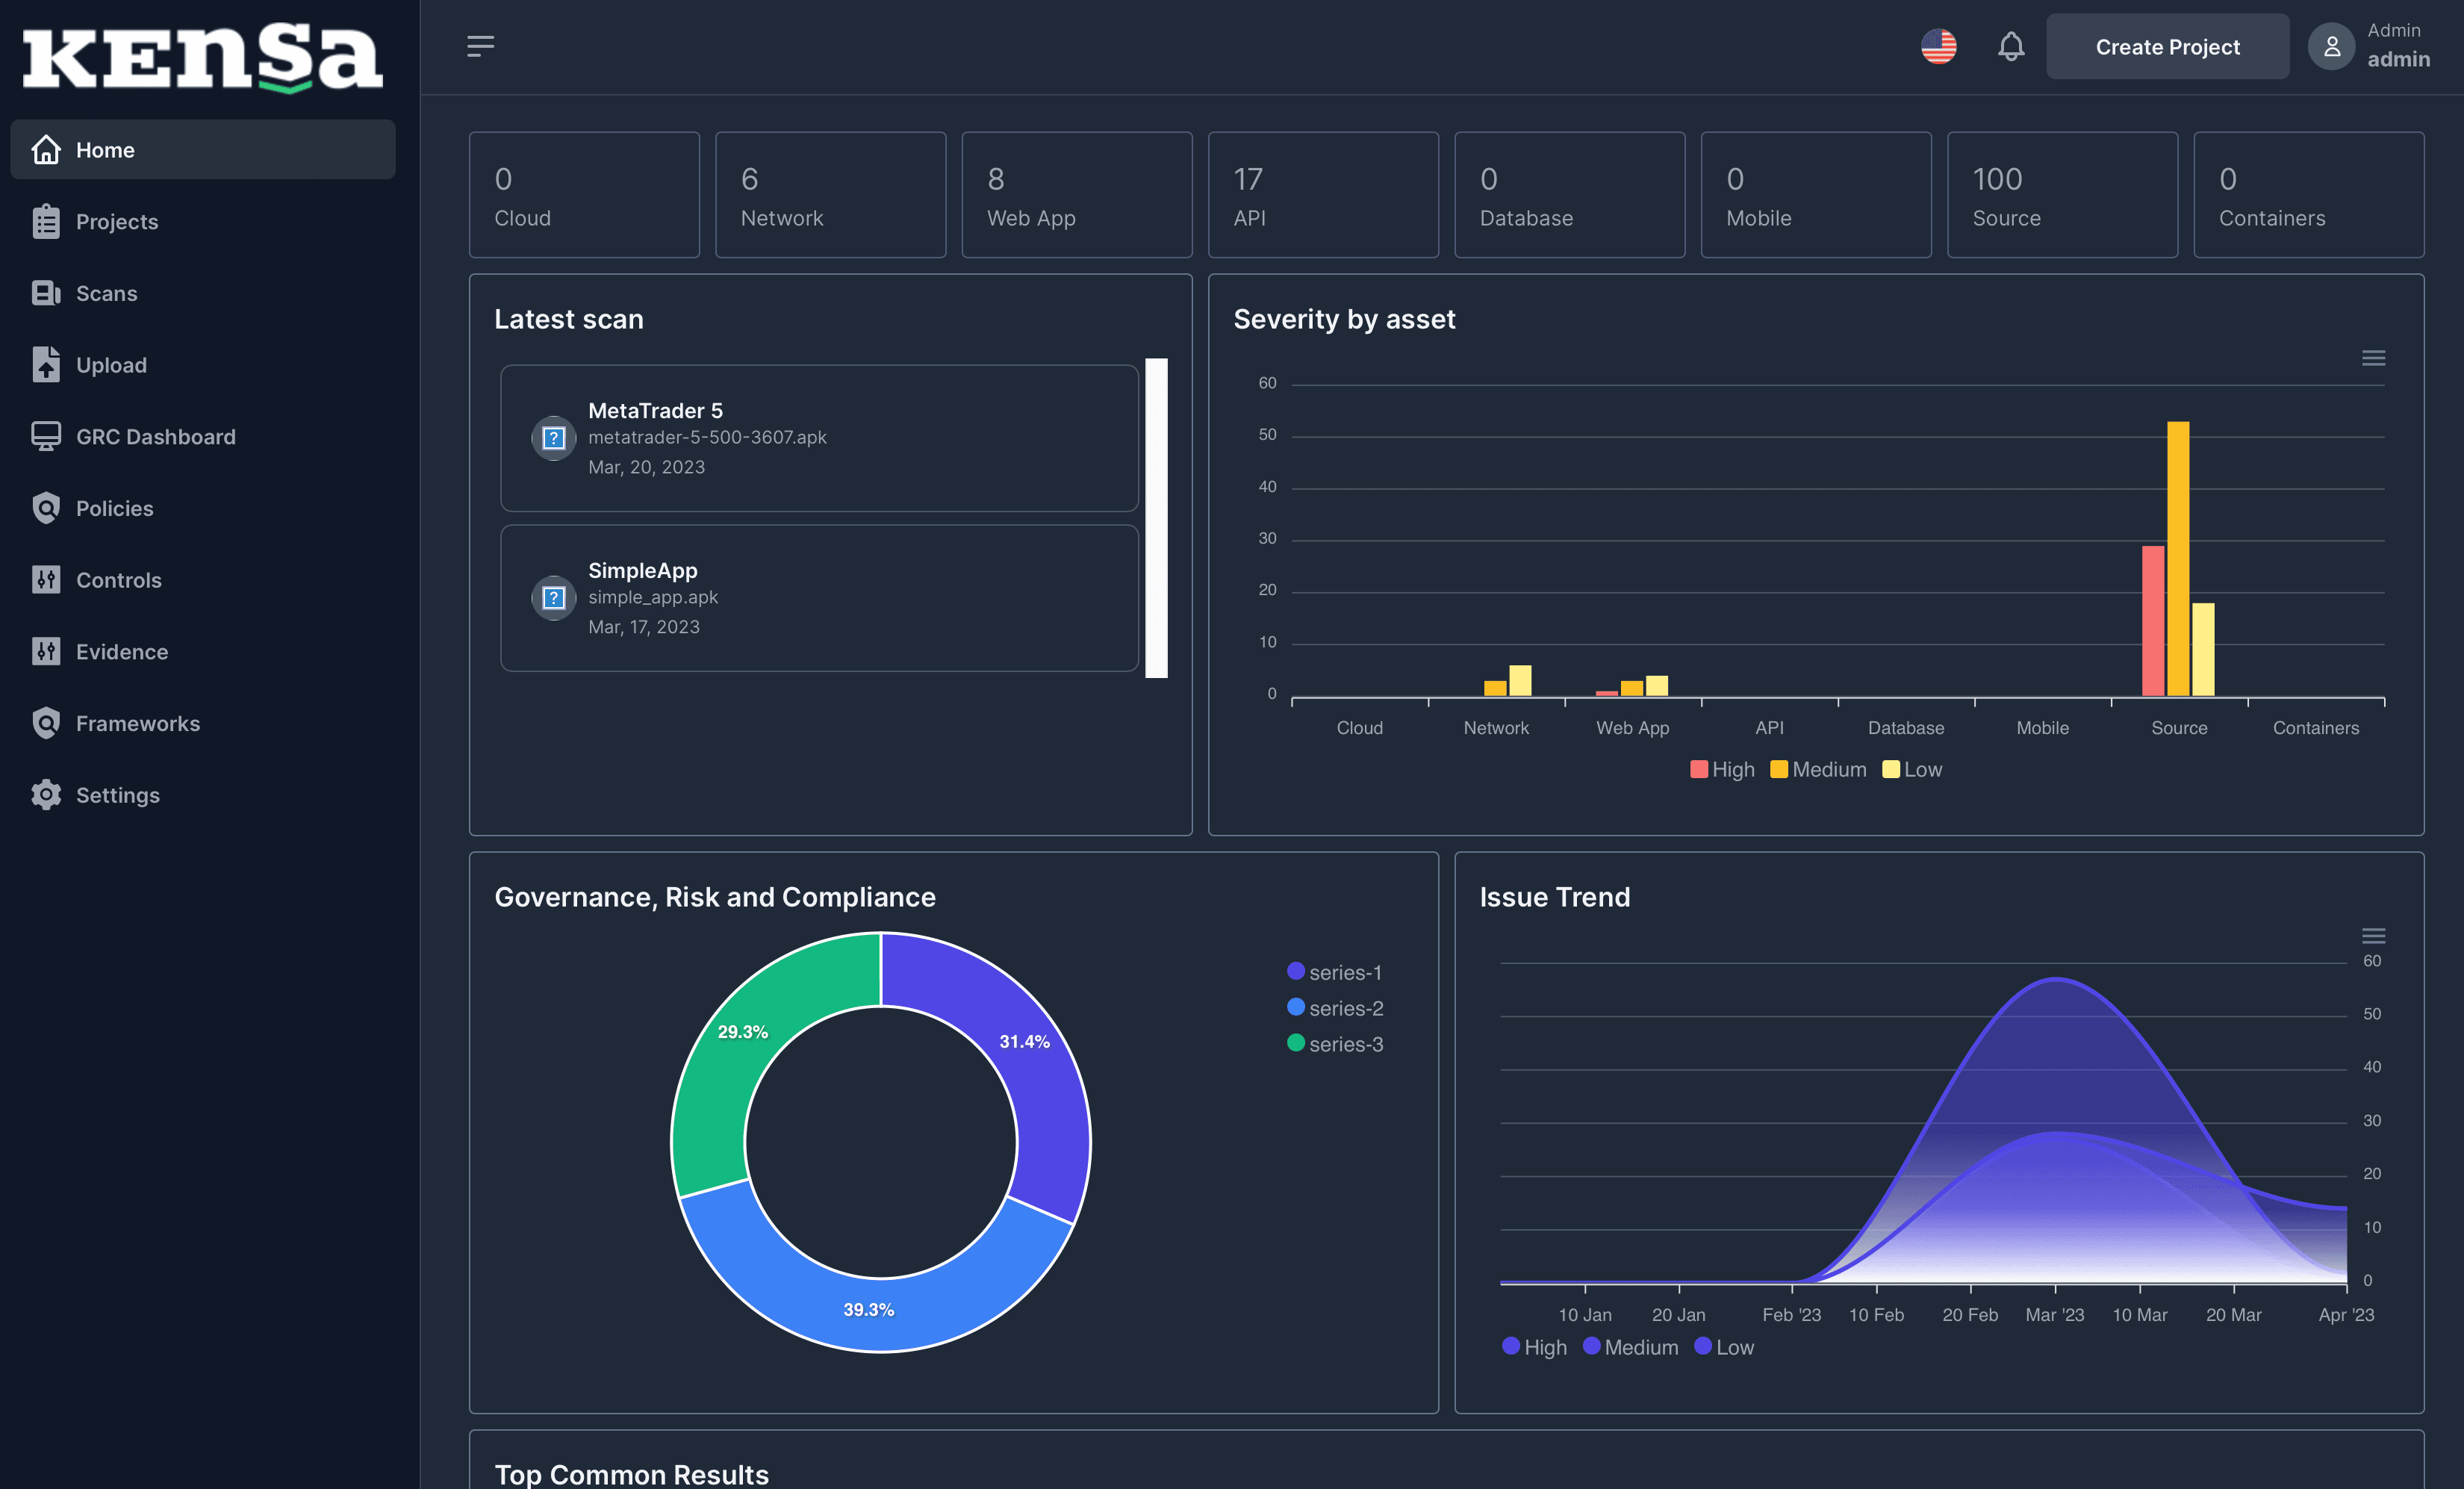Click the admin user avatar icon
Viewport: 2464px width, 1489px height.
2331,46
